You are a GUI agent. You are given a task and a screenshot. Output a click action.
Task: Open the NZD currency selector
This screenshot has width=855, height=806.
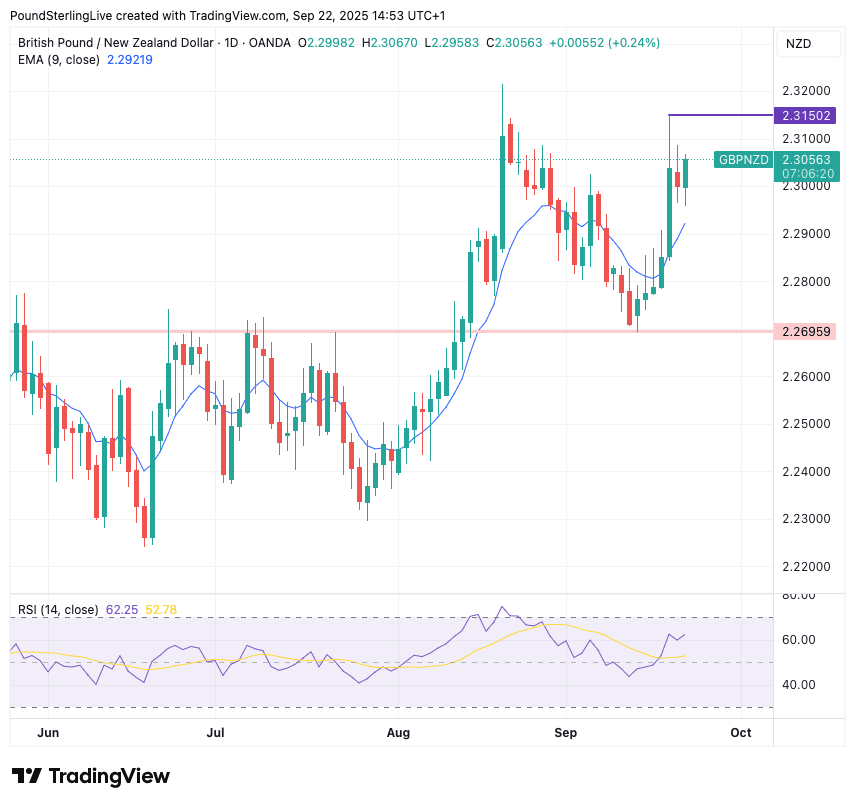point(798,43)
